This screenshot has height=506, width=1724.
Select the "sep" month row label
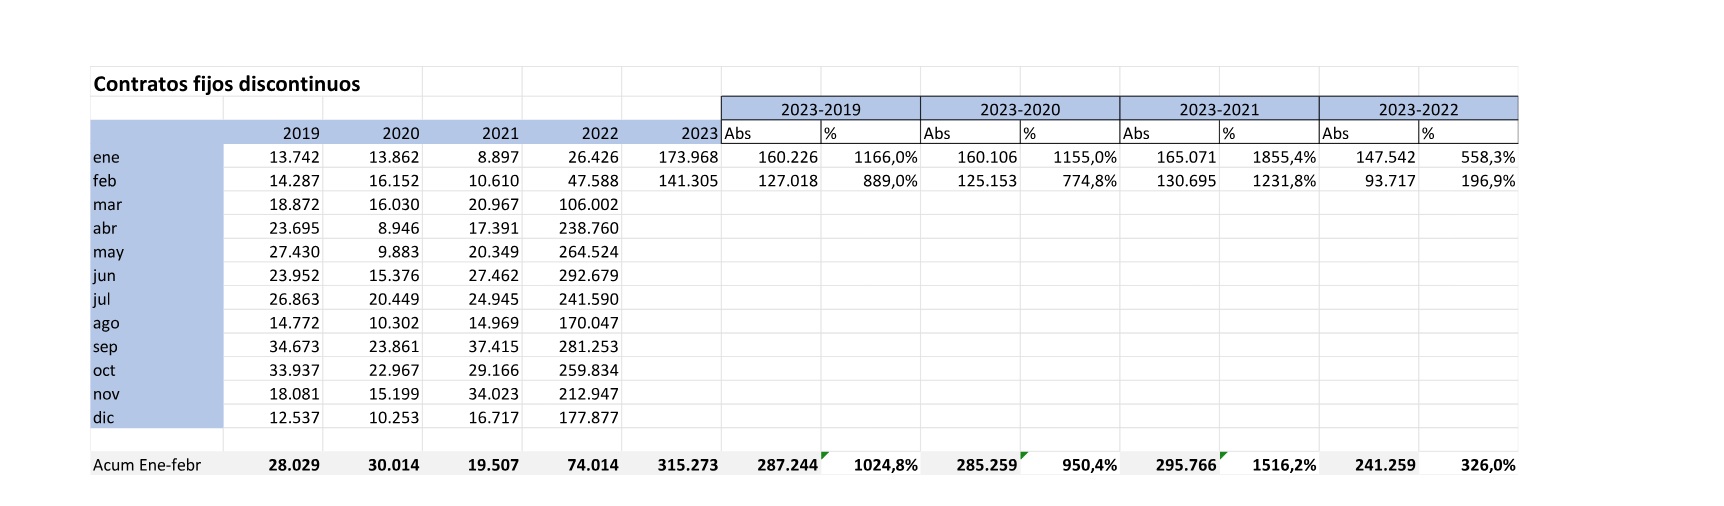click(x=105, y=347)
